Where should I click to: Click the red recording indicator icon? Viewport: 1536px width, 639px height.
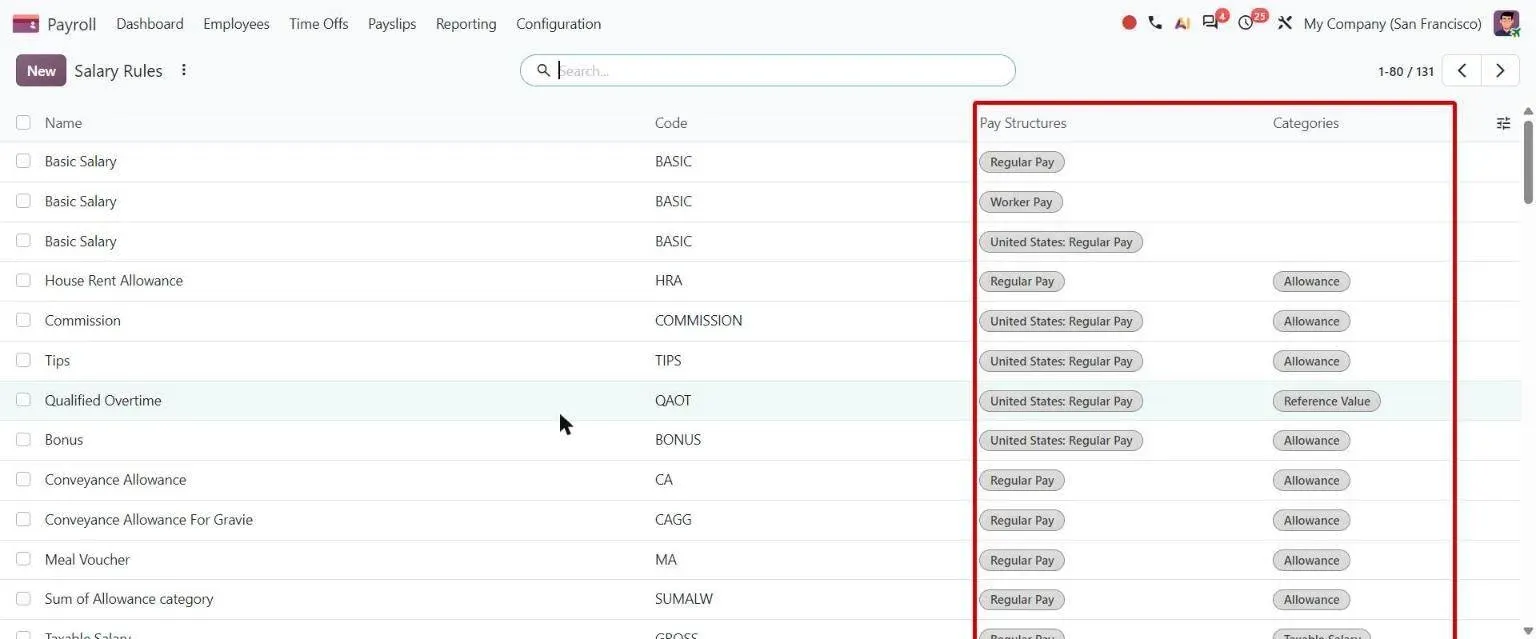tap(1129, 23)
